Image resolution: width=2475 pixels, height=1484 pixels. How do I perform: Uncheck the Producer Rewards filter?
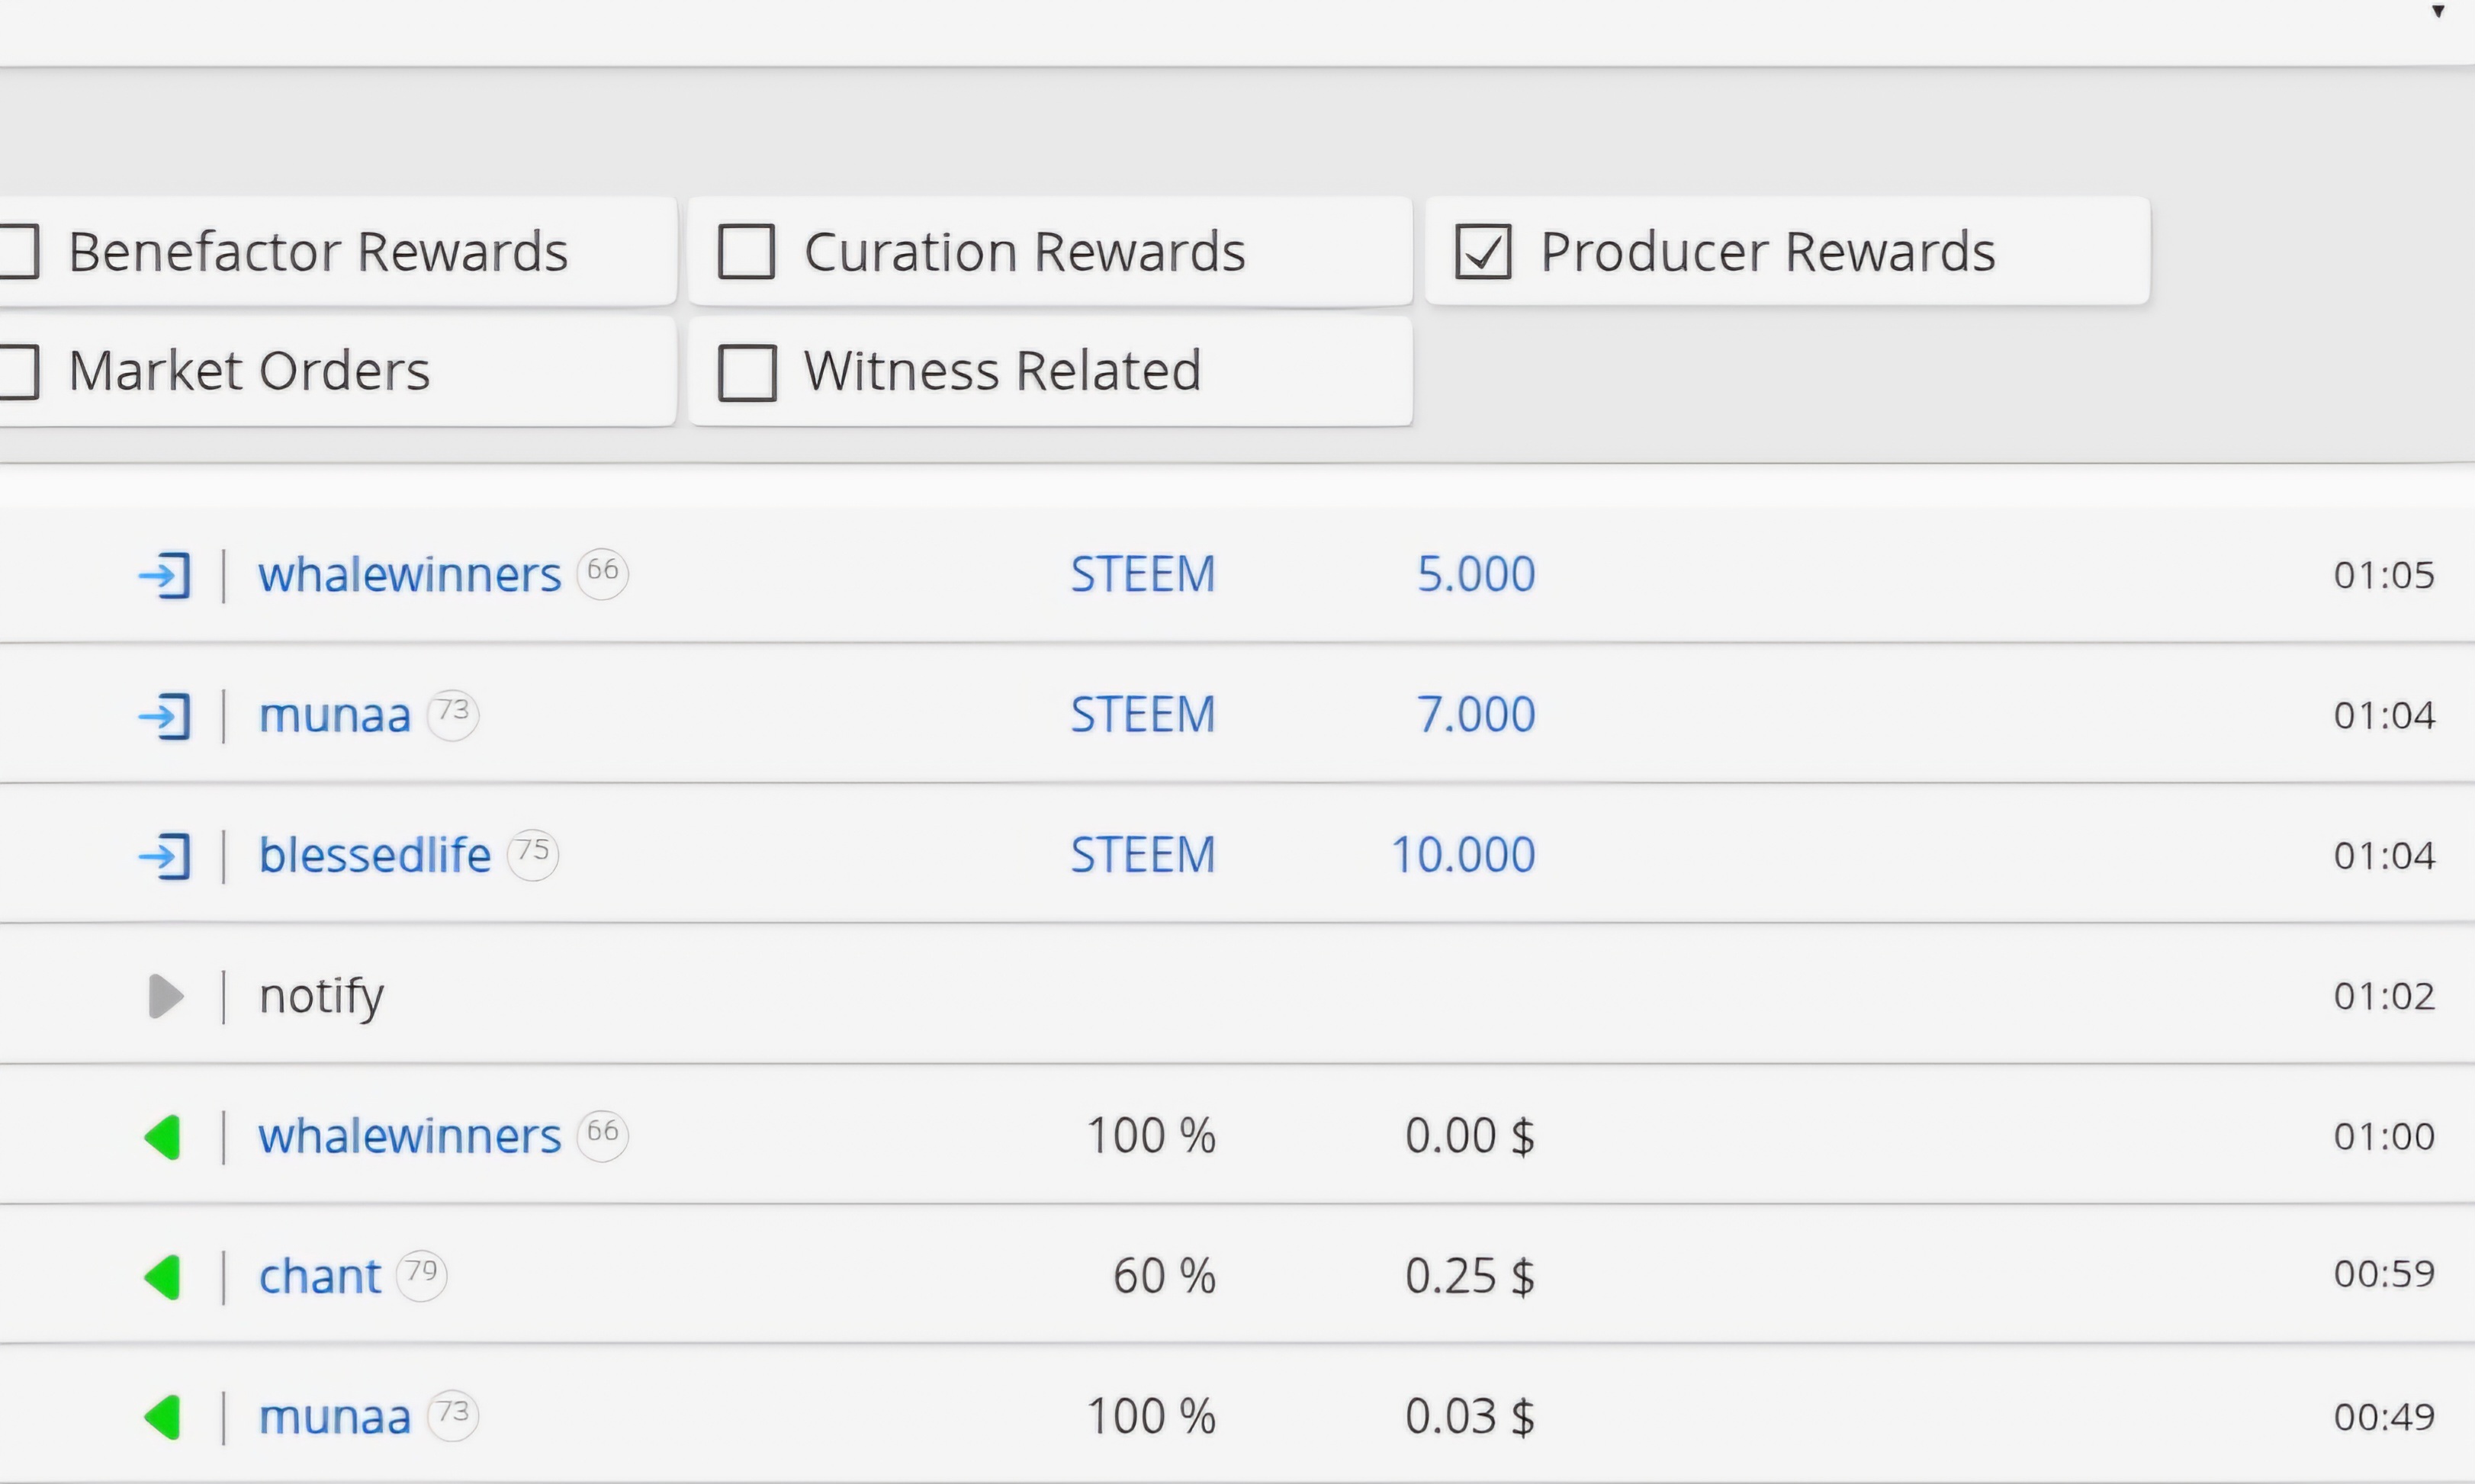pyautogui.click(x=1482, y=251)
